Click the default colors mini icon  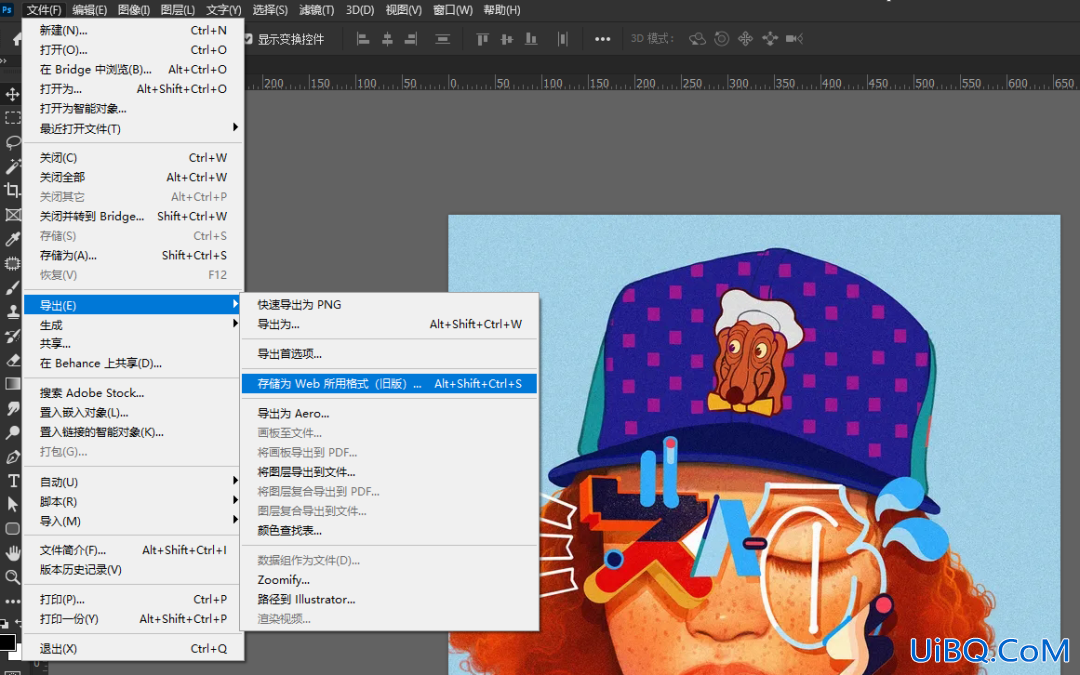4,623
